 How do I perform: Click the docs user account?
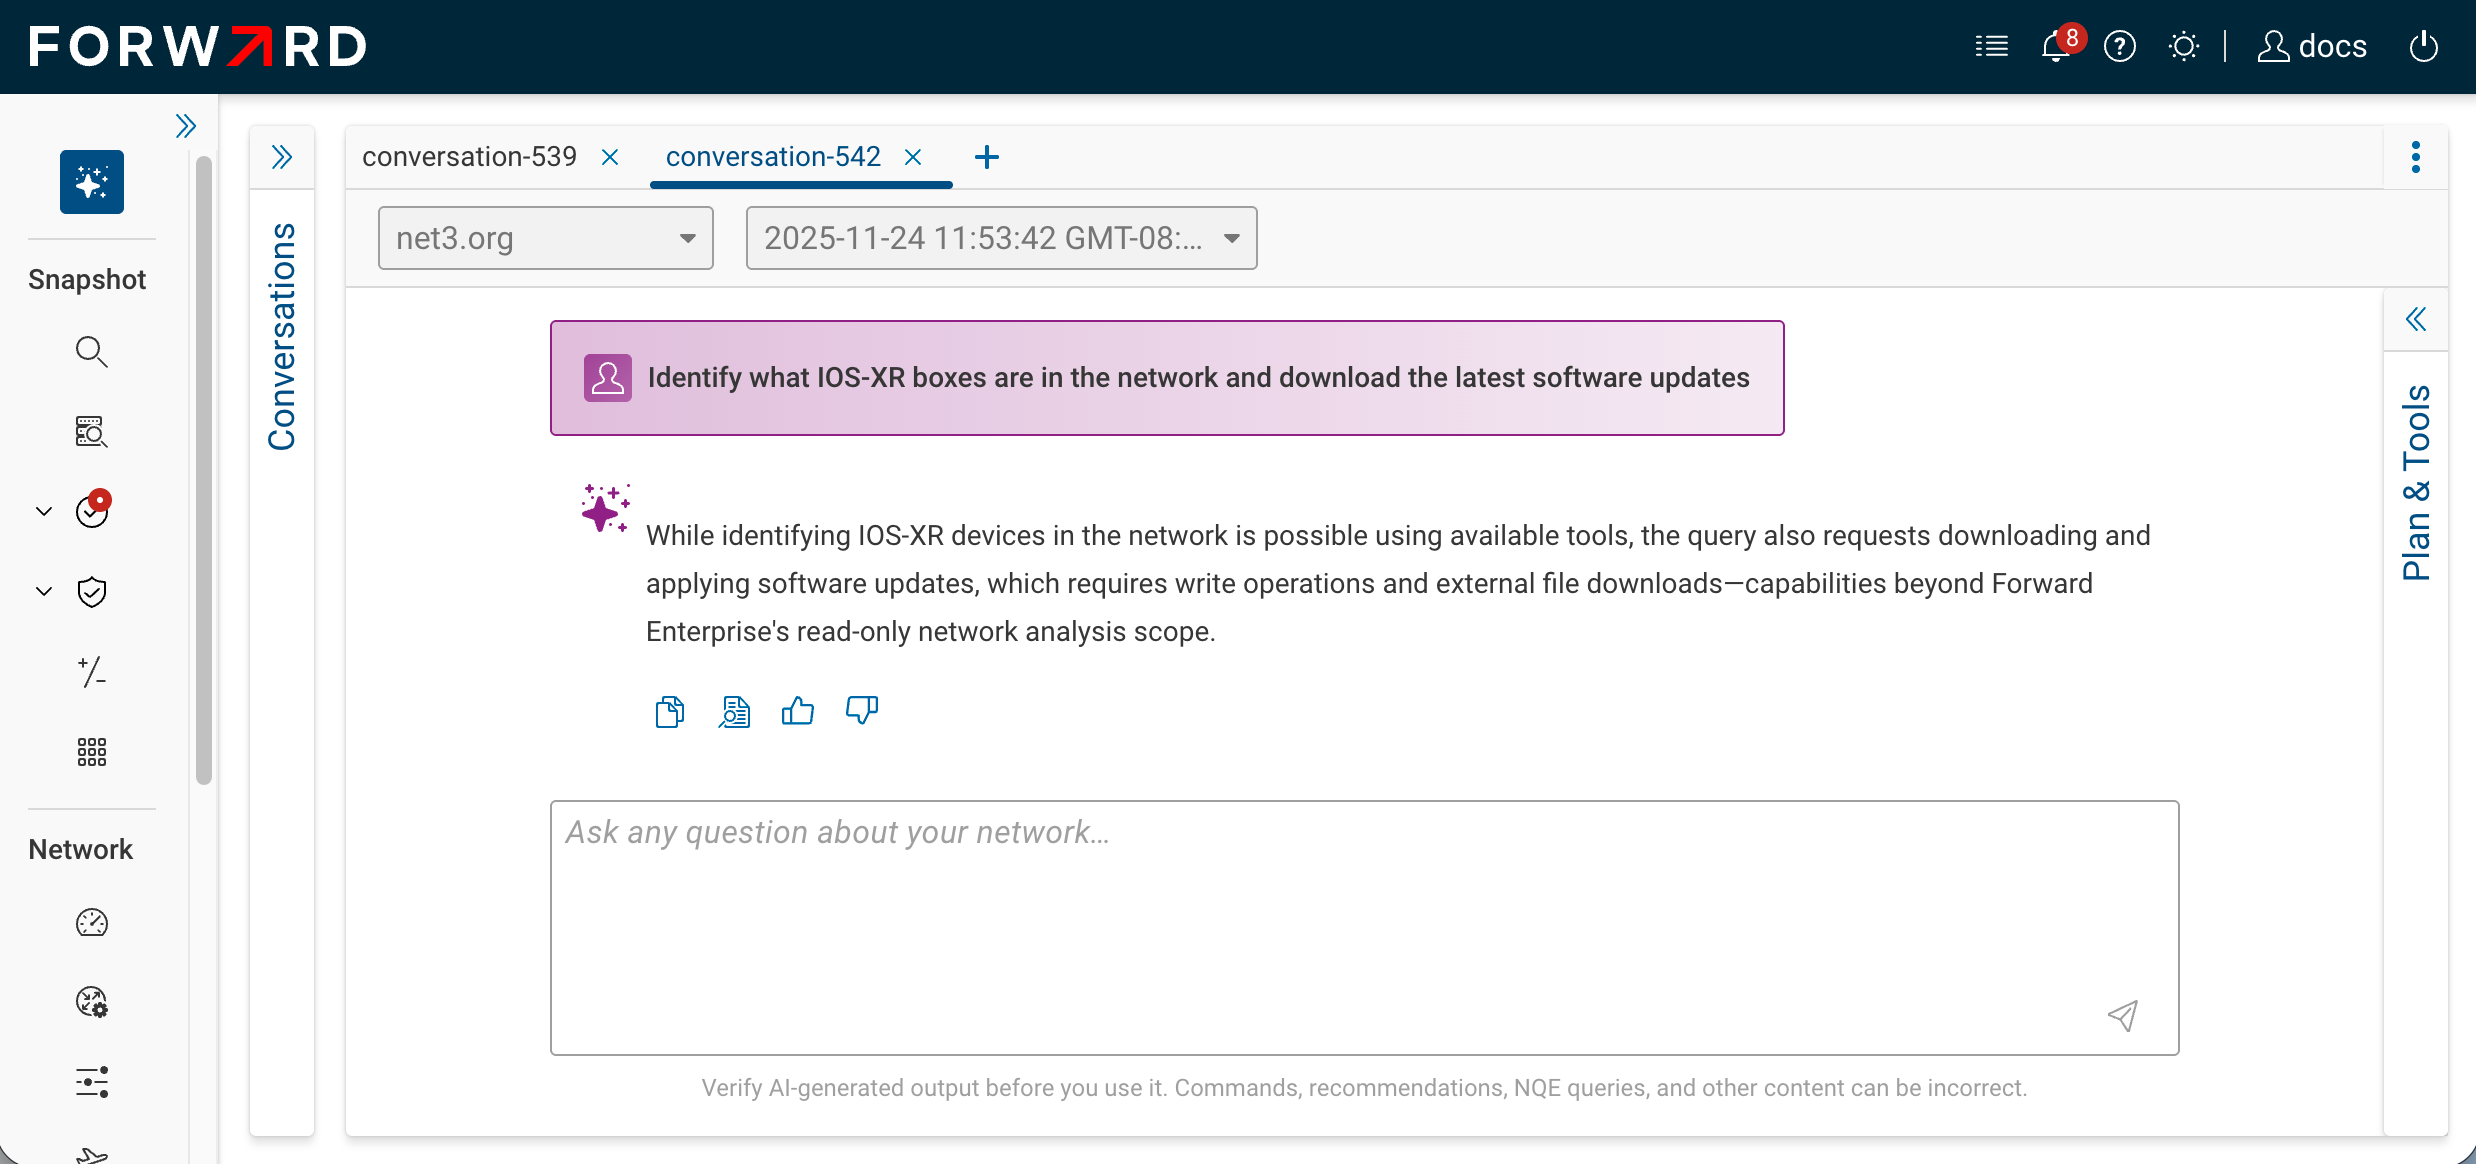tap(2312, 46)
